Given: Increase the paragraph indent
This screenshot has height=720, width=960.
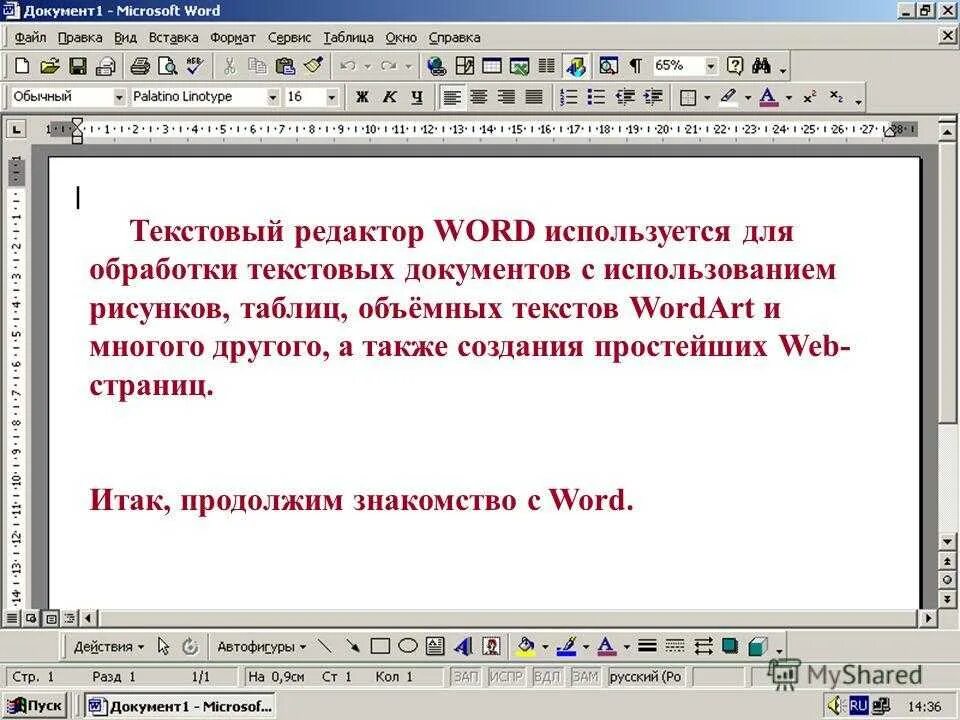Looking at the screenshot, I should (x=654, y=97).
